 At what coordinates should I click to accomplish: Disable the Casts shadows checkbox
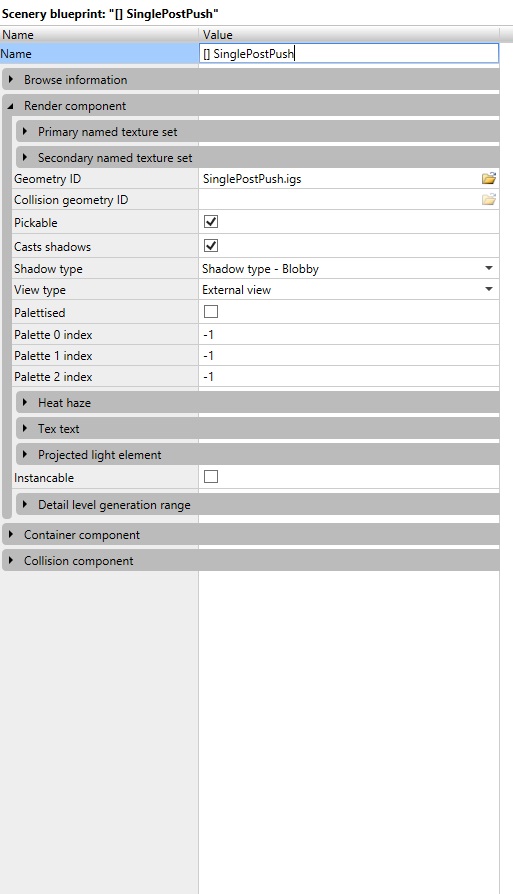click(x=211, y=246)
